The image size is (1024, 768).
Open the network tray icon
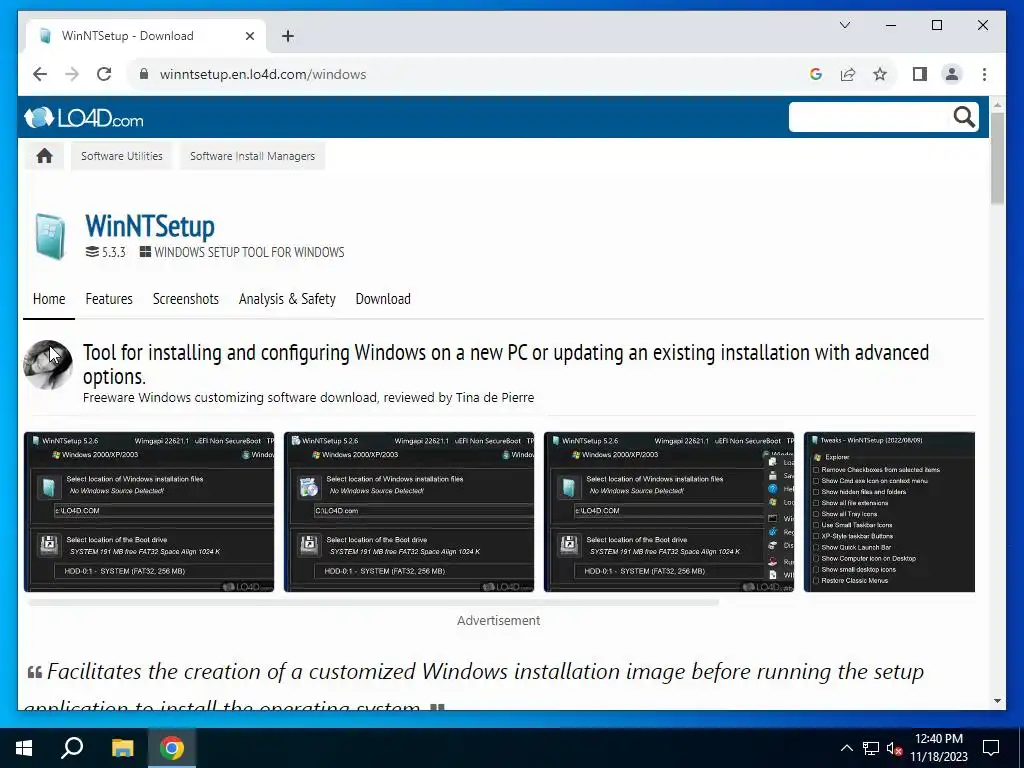tap(871, 748)
